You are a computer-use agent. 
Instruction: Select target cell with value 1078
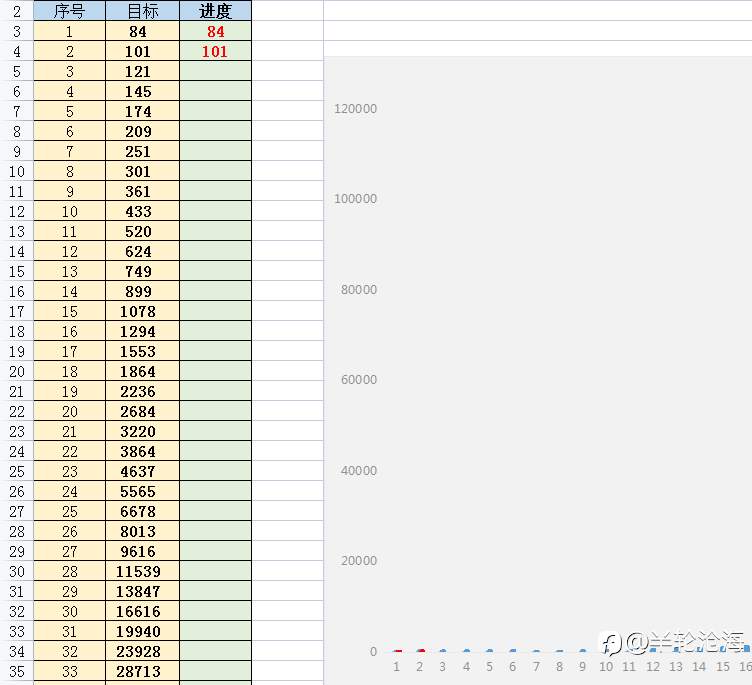click(x=142, y=311)
